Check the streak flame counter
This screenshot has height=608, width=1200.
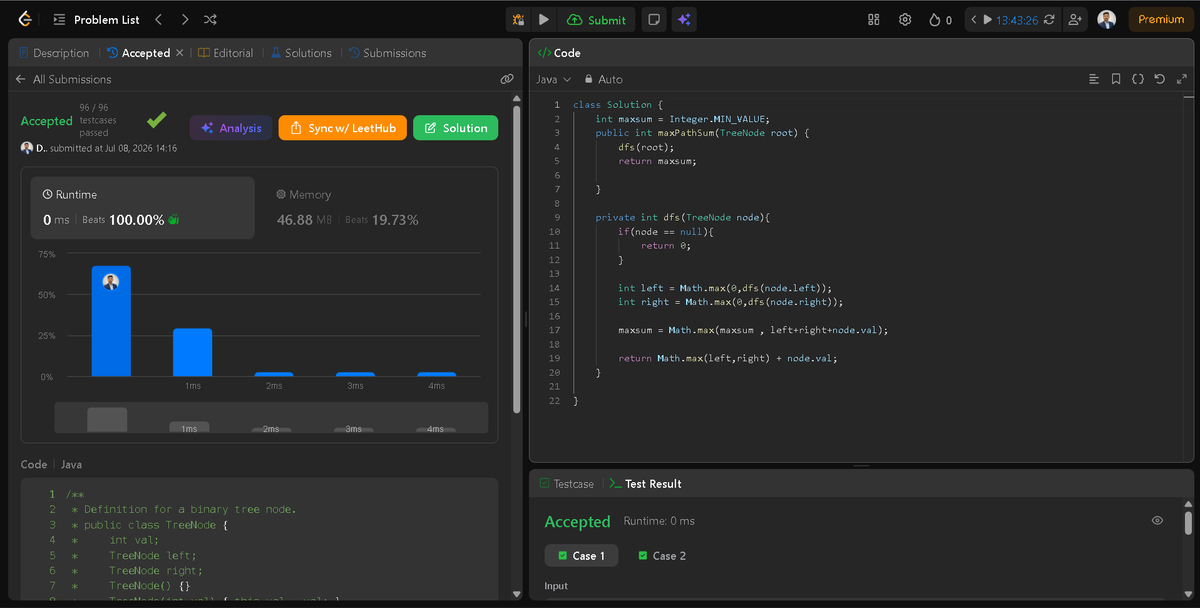coord(940,19)
